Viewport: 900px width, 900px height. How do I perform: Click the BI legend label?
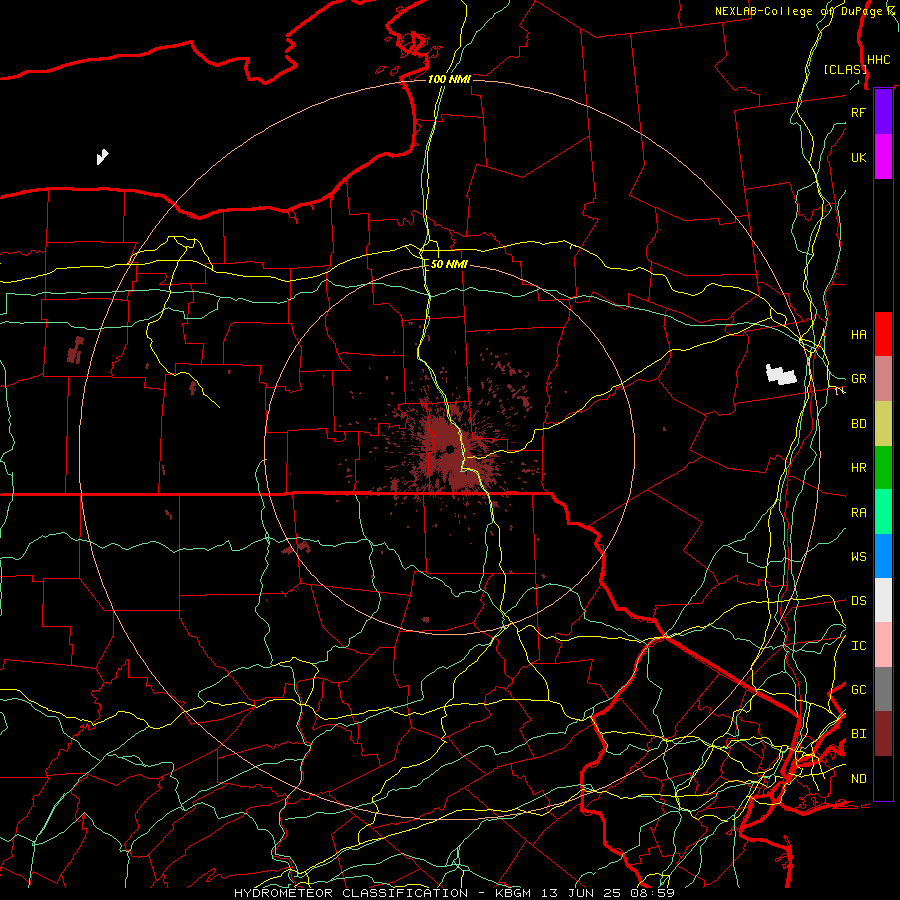click(858, 734)
